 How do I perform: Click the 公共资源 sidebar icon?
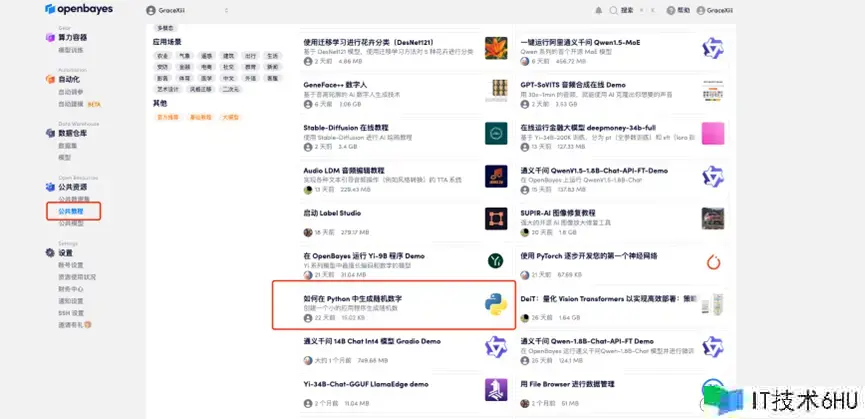(50, 187)
